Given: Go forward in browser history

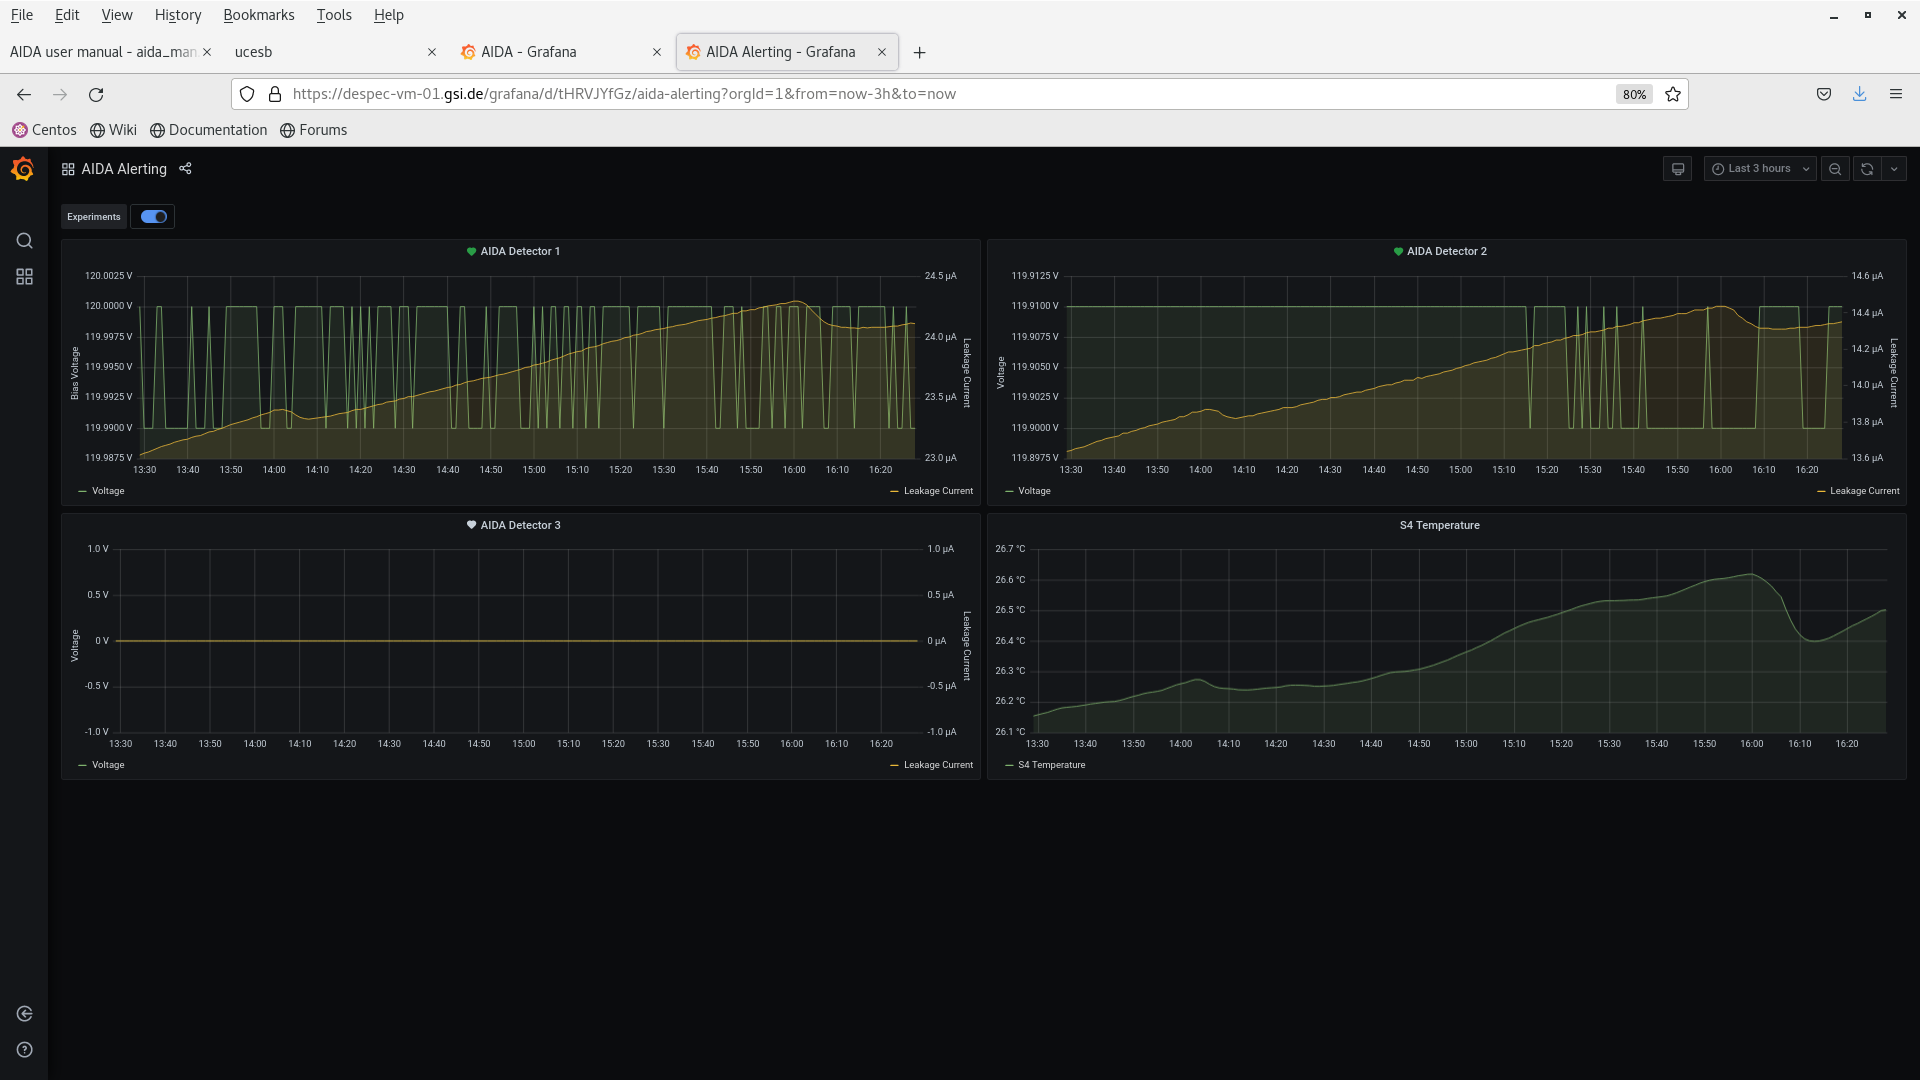Looking at the screenshot, I should (x=60, y=94).
